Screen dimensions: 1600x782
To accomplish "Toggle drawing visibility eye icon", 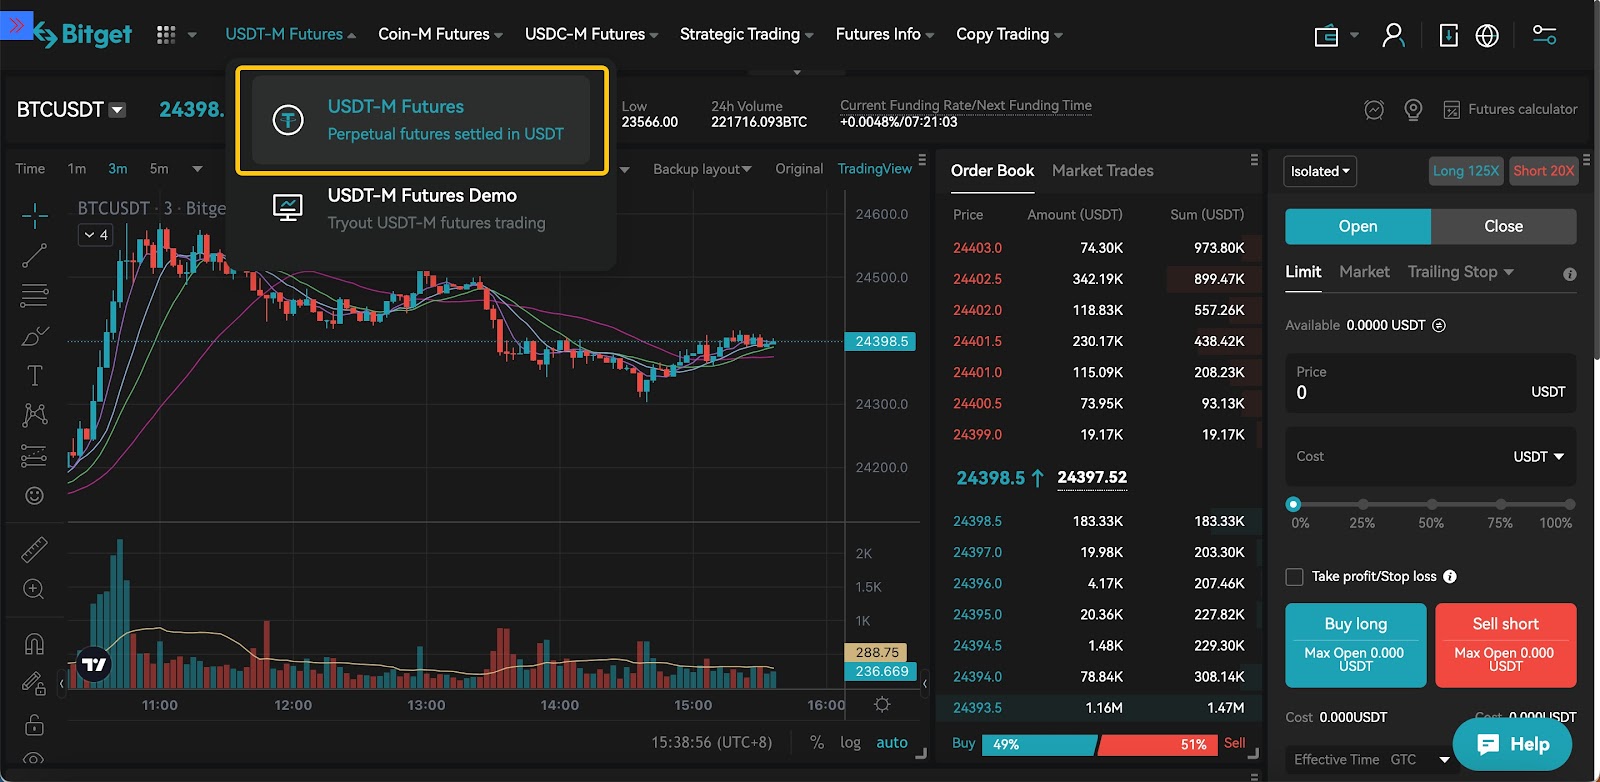I will click(34, 759).
